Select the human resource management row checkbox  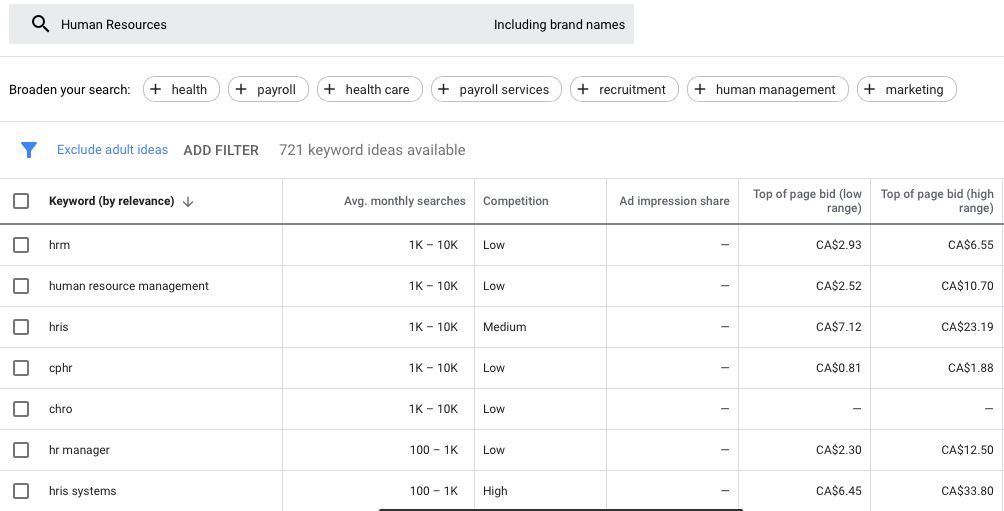[21, 286]
